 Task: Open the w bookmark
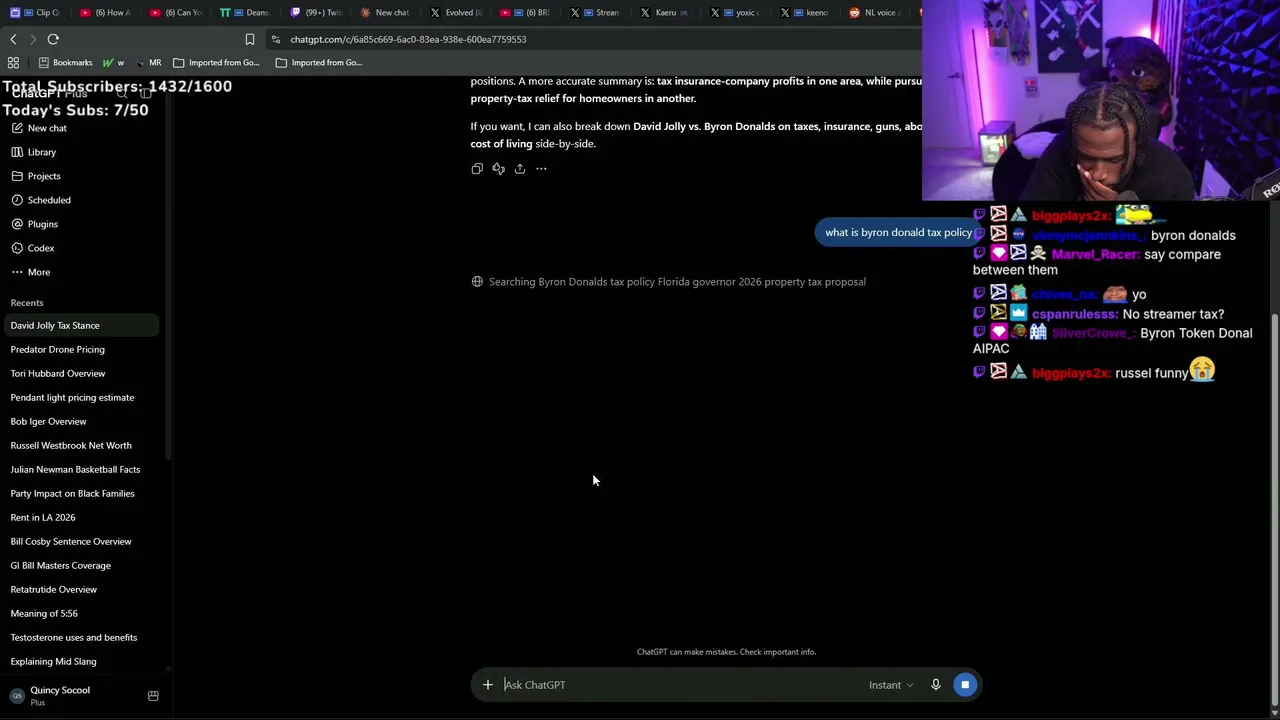(113, 62)
